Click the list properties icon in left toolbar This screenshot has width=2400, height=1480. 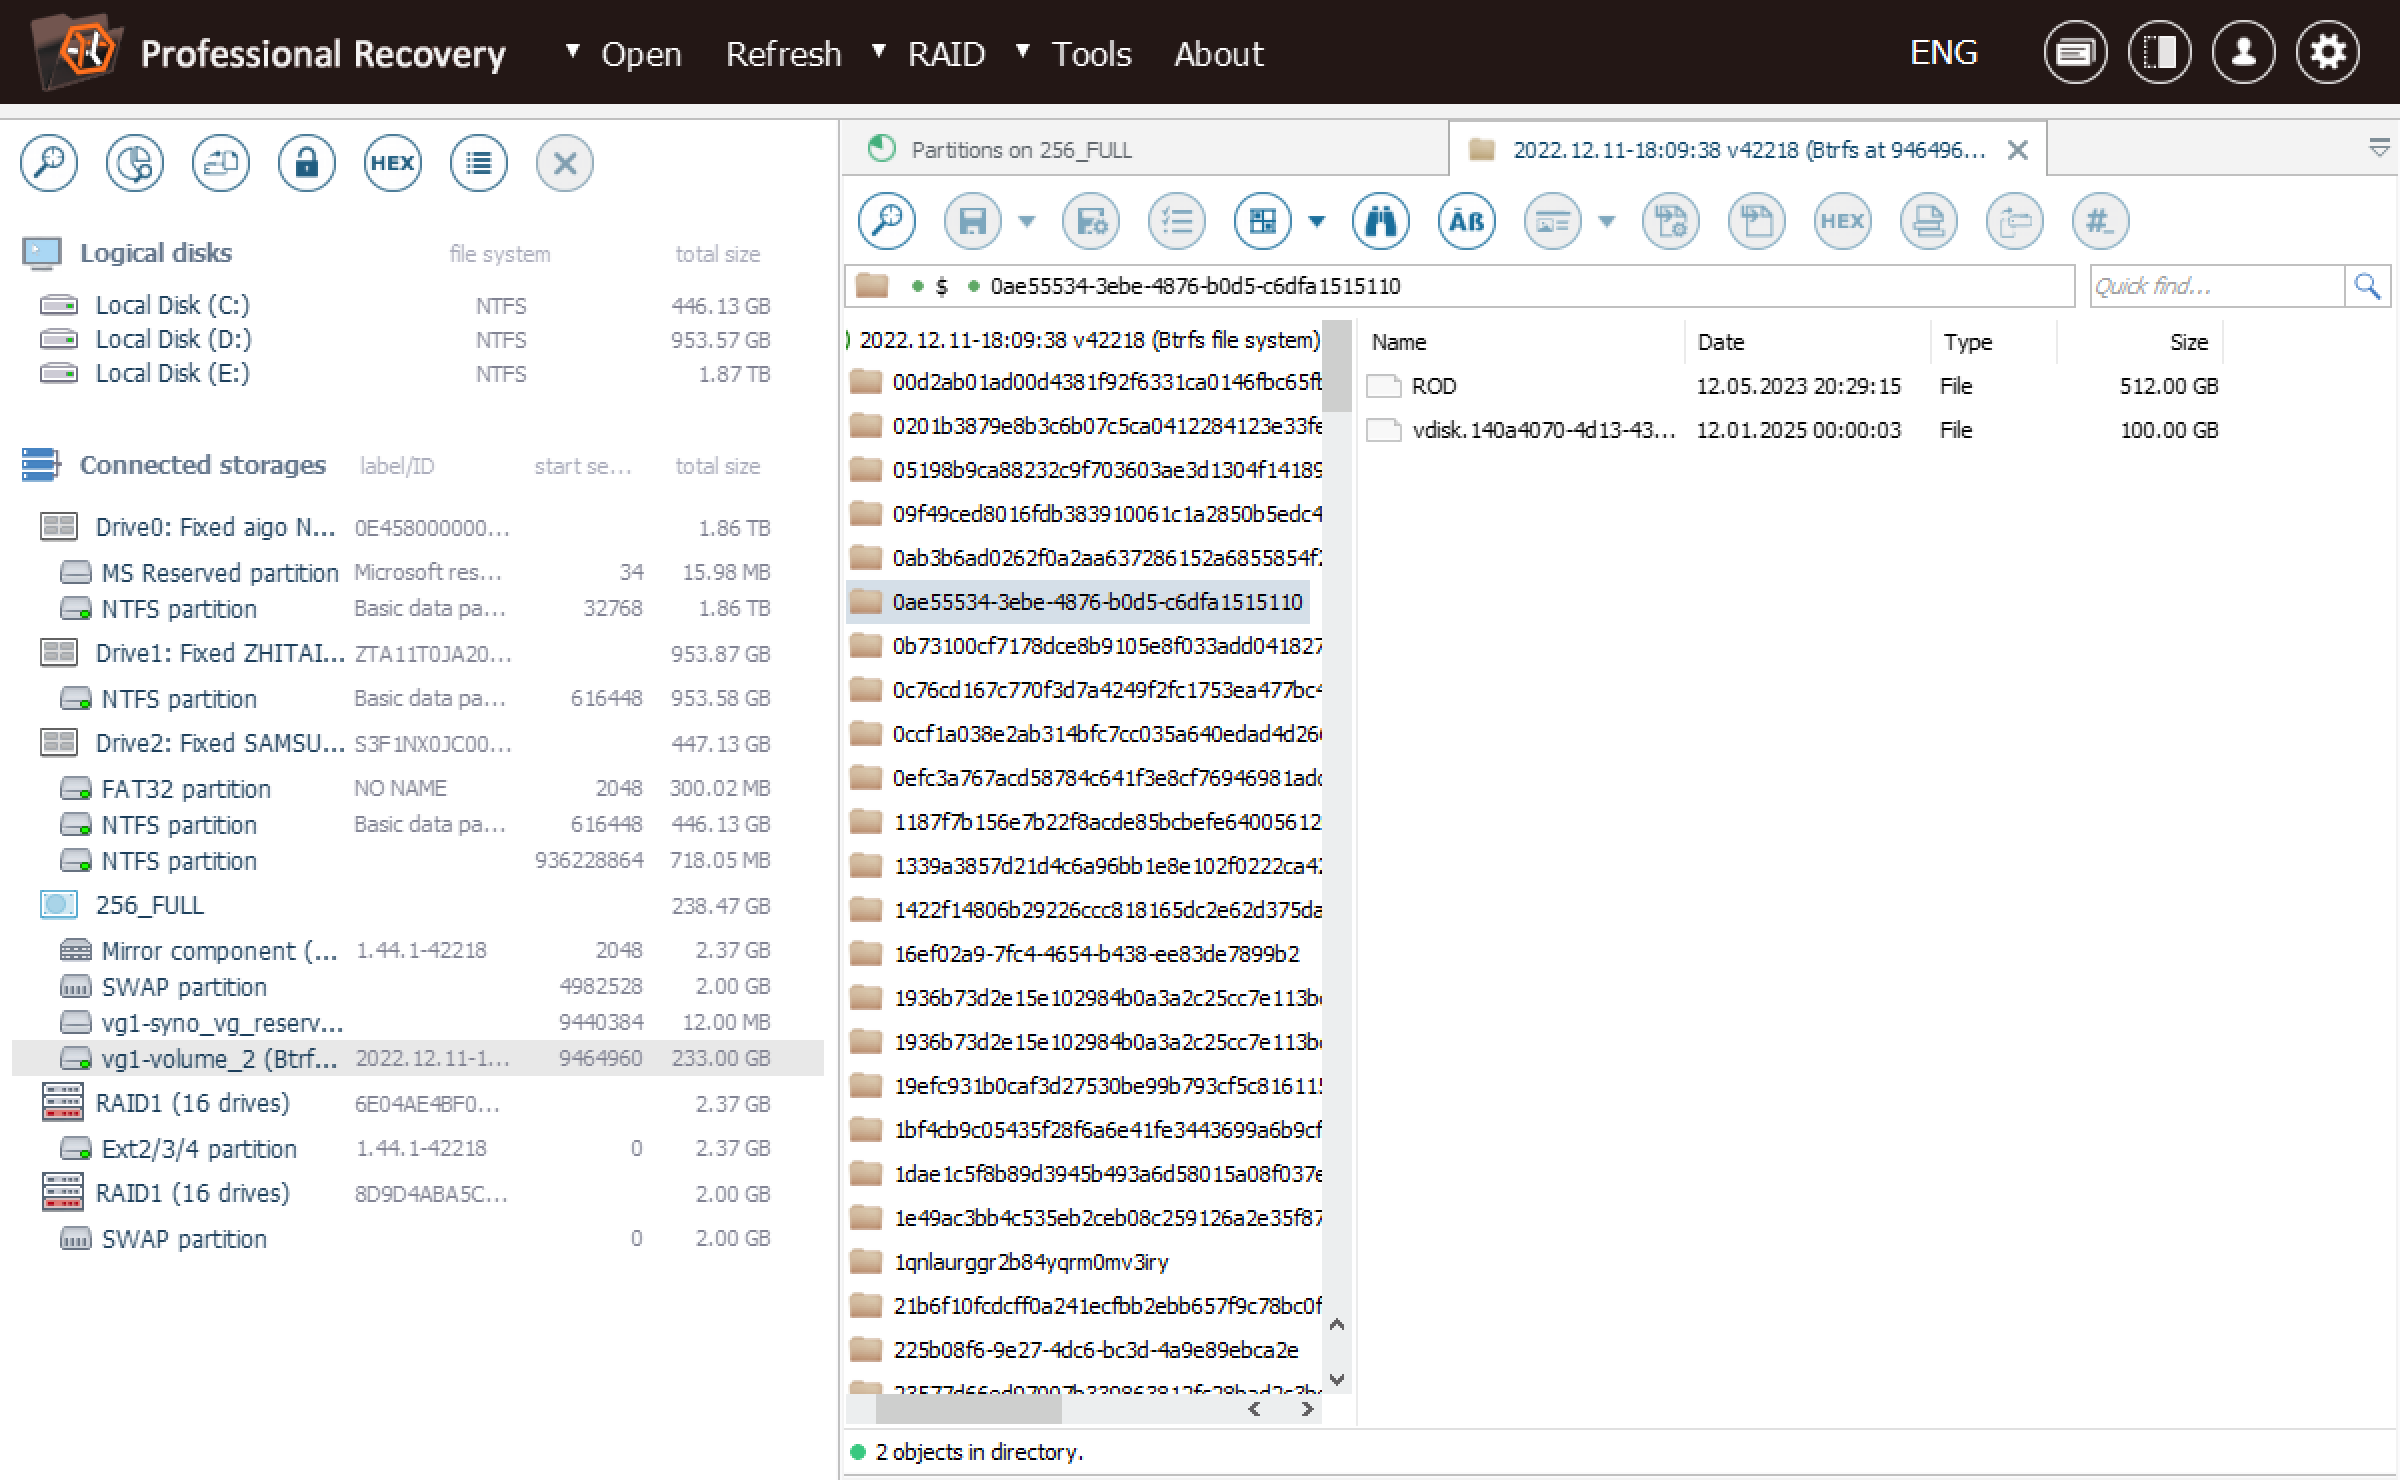coord(479,163)
